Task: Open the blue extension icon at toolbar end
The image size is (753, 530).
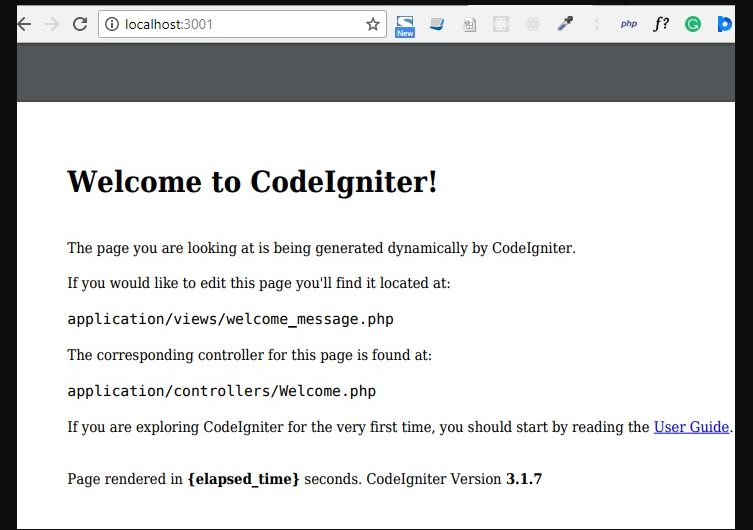Action: tap(724, 24)
